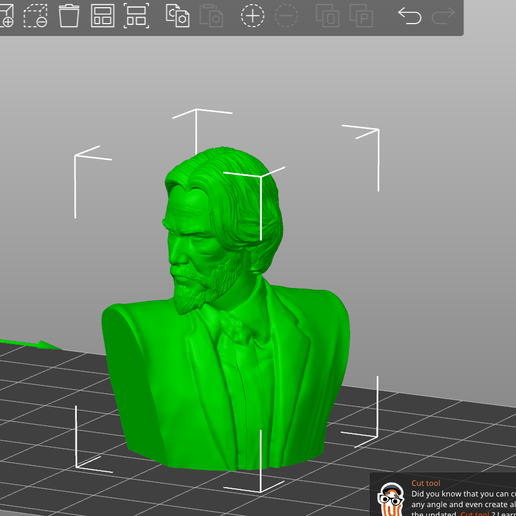
Task: Add an instance with the plus circle icon
Action: (253, 15)
